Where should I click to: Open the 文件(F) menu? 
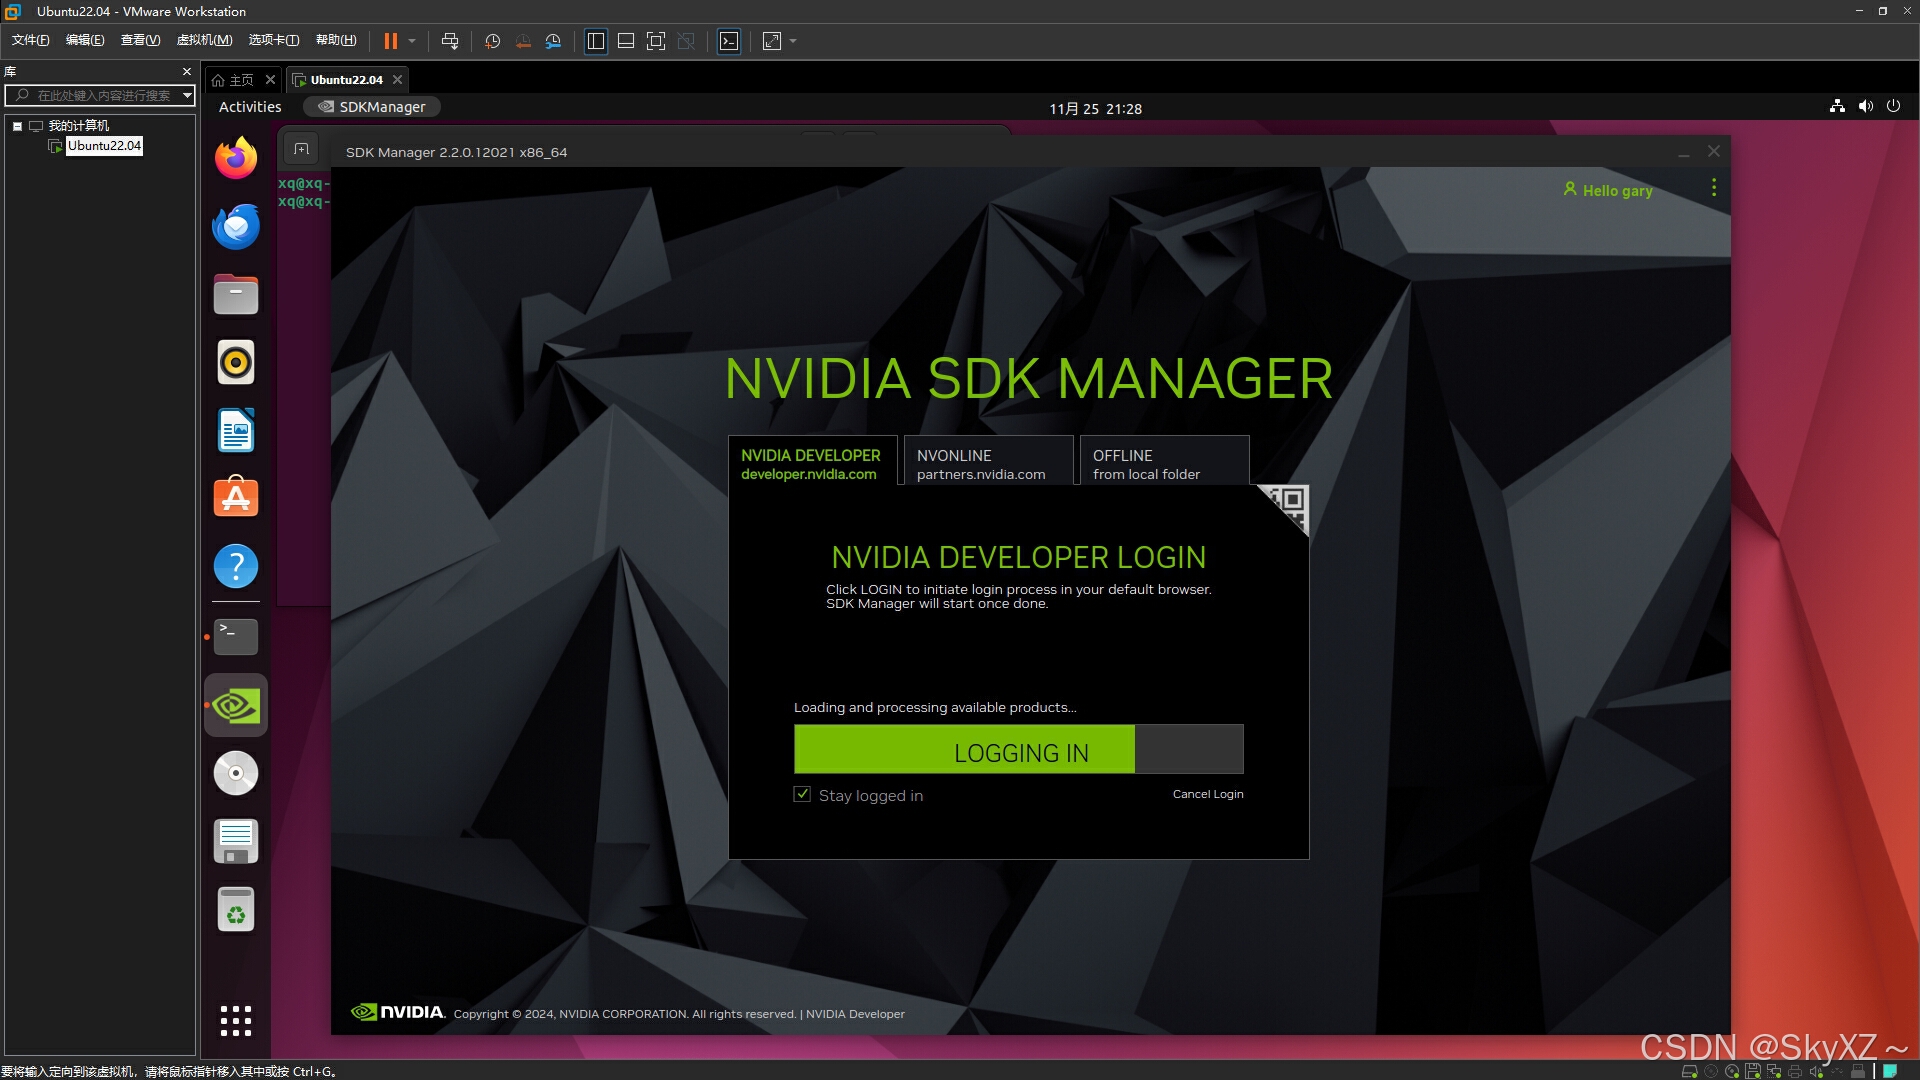[x=30, y=40]
